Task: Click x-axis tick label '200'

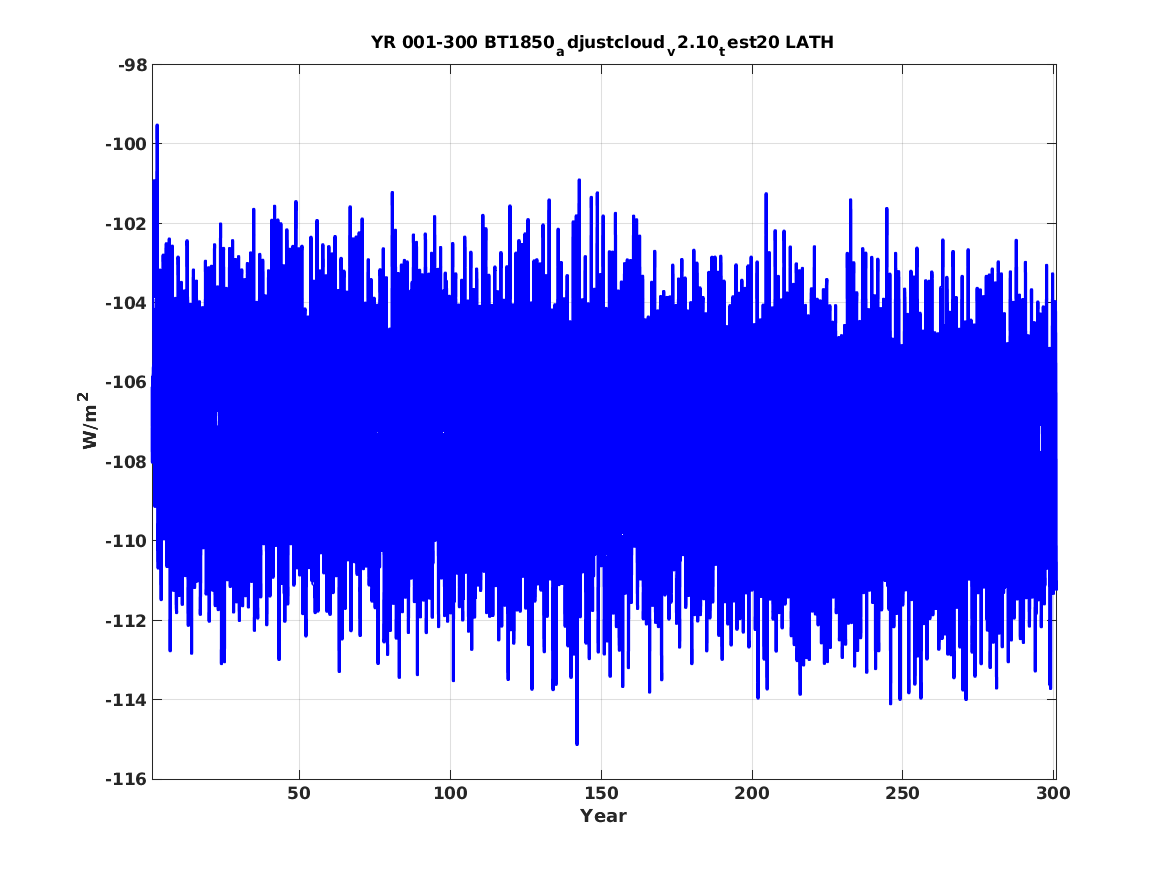Action: 752,793
